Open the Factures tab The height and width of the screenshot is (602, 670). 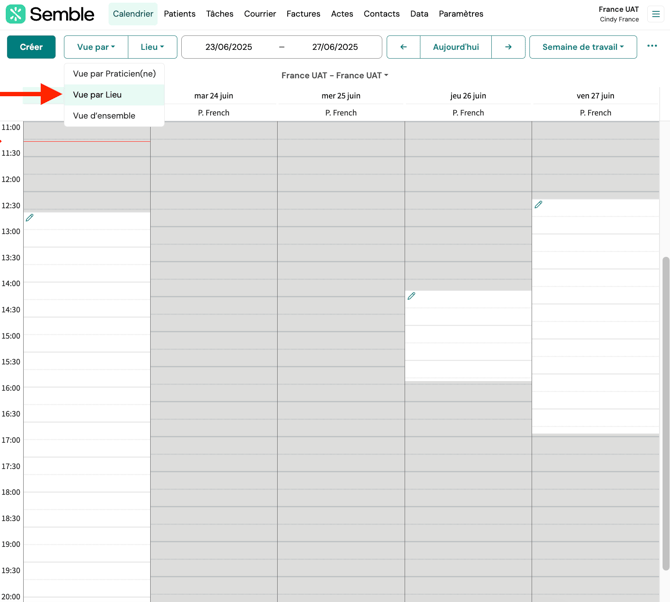click(x=303, y=14)
